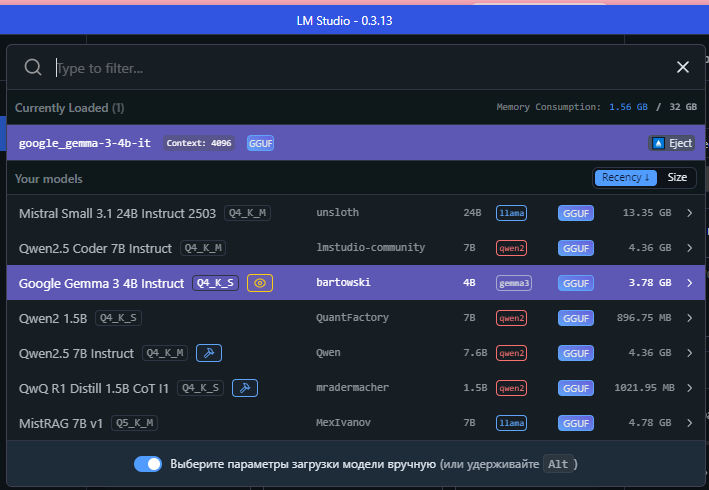Click GGUF badge on Qwen2.5 7B Instruct row
The image size is (709, 490).
(x=576, y=353)
